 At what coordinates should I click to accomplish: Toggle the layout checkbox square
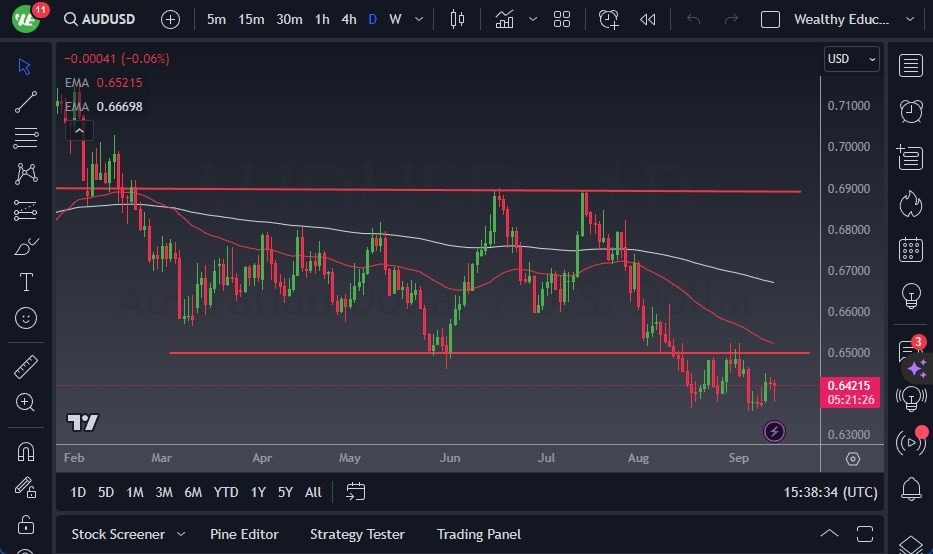770,19
